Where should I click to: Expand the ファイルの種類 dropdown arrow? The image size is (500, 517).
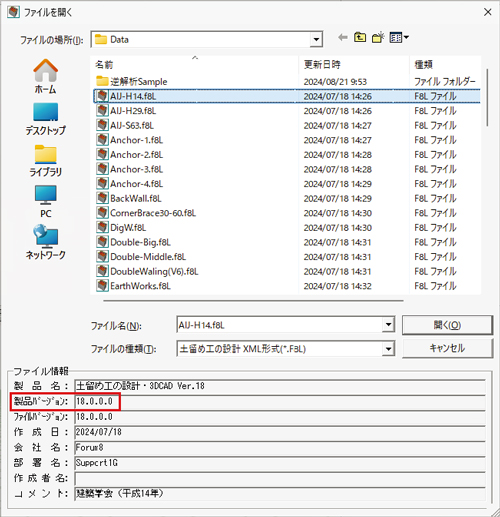[388, 349]
